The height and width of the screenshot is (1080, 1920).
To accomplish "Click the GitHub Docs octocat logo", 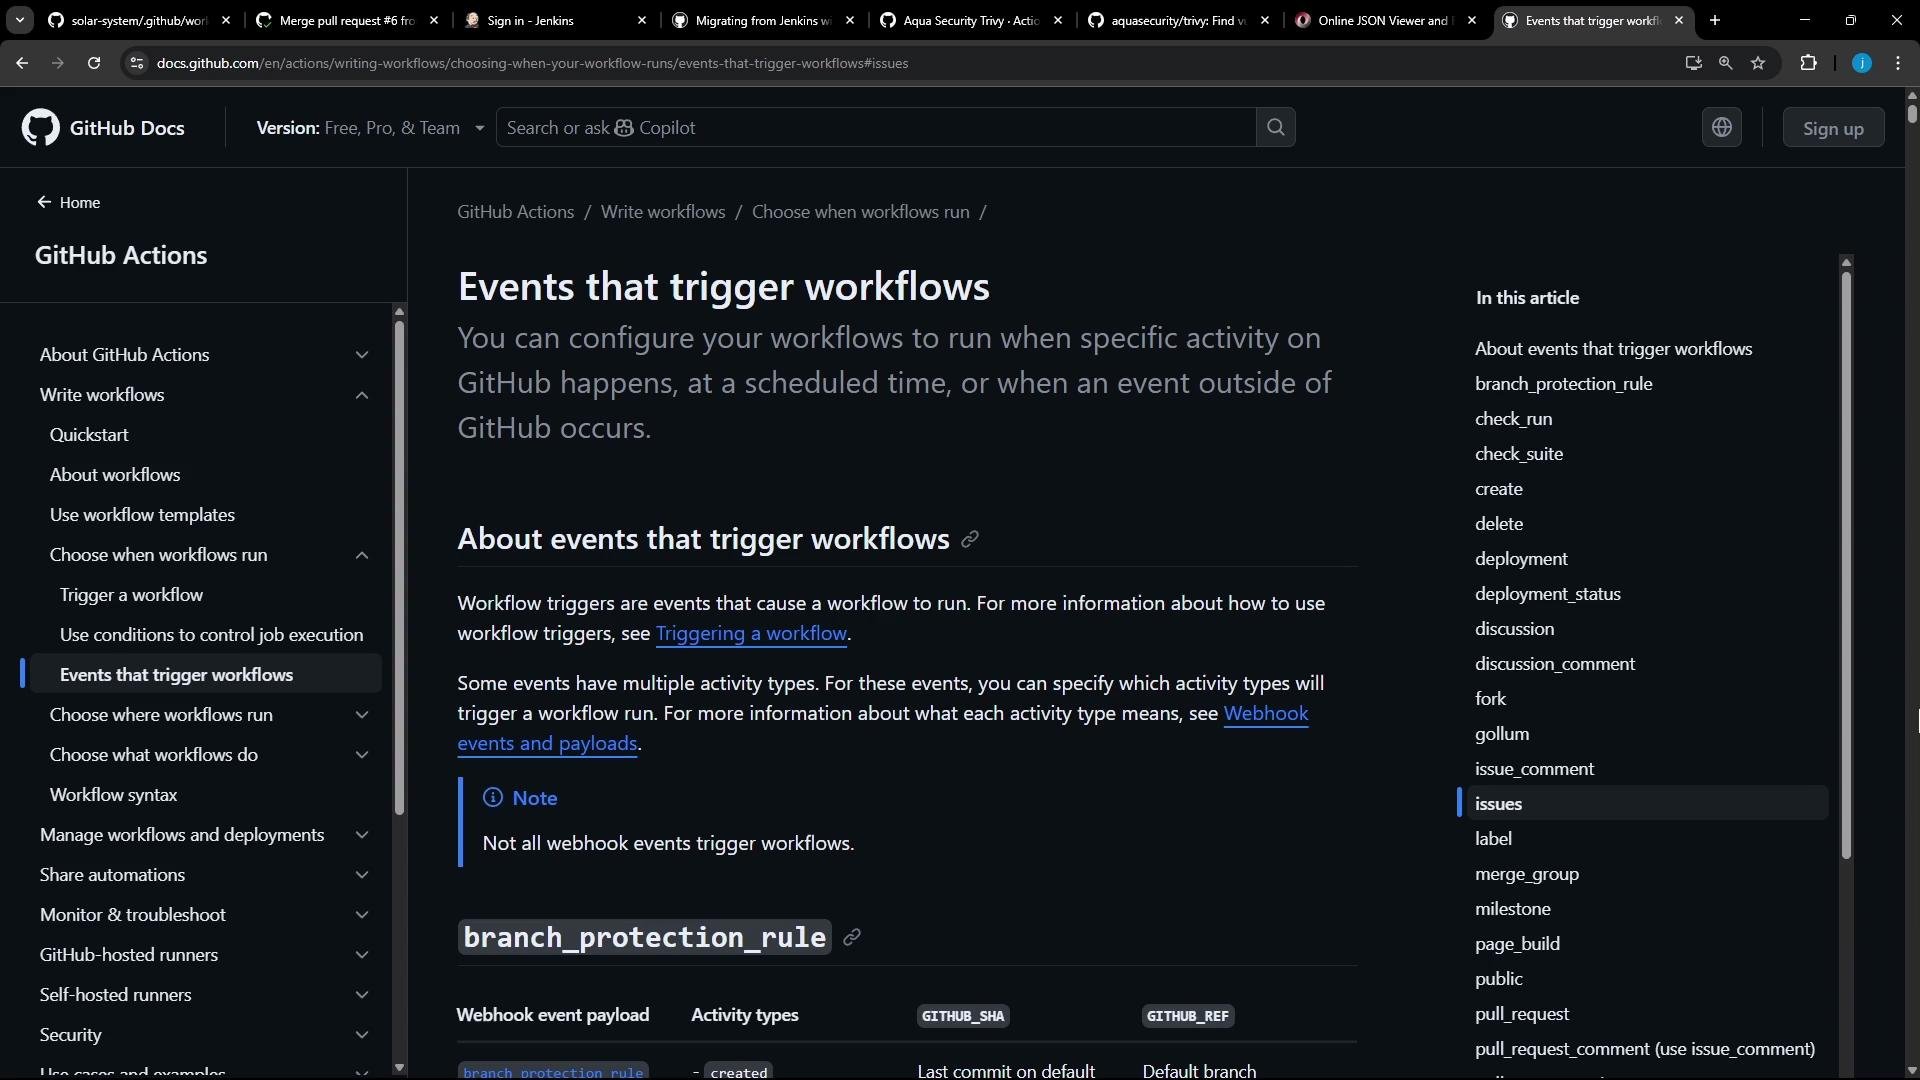I will [x=41, y=128].
